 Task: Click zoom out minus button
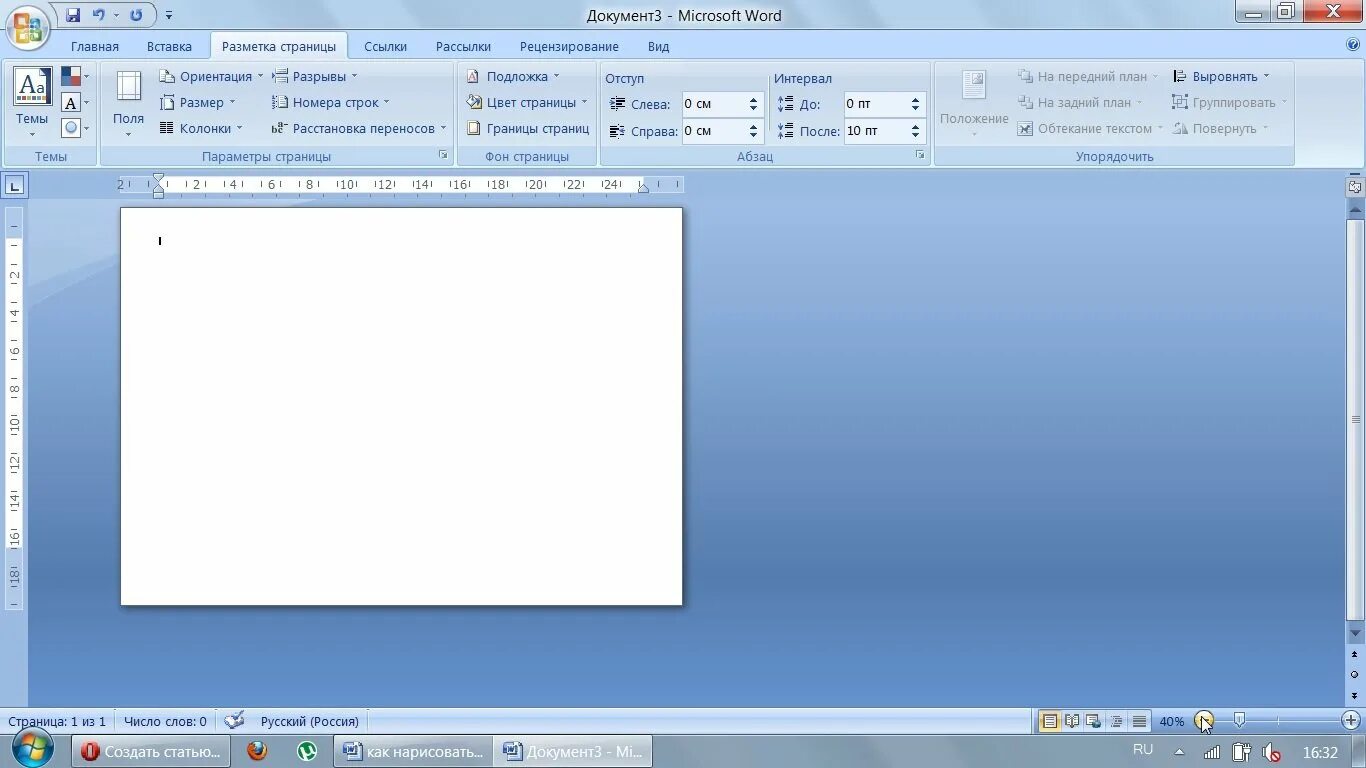point(1203,720)
